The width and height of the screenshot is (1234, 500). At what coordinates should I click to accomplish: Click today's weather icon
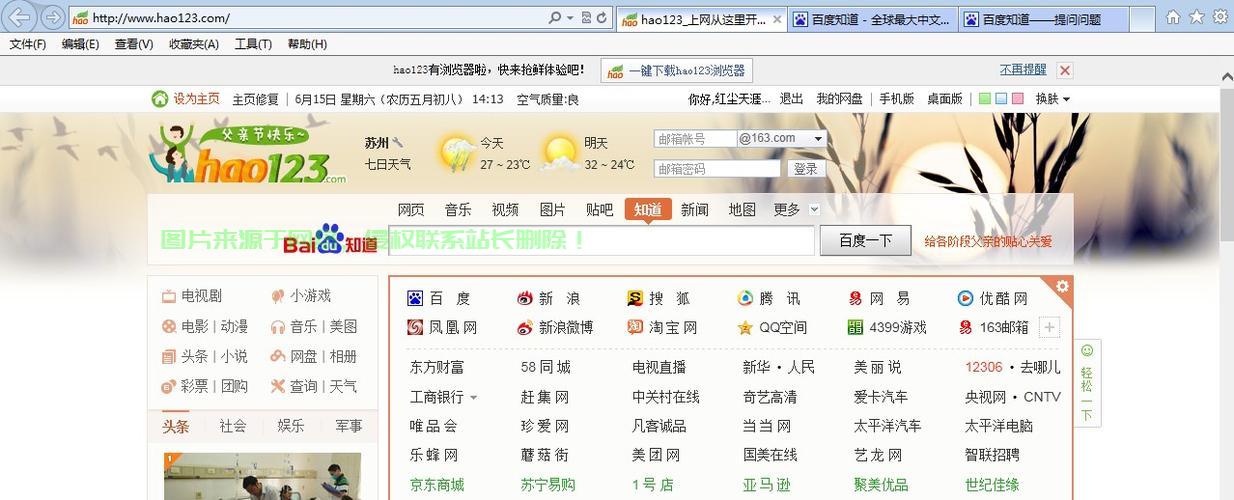click(458, 153)
